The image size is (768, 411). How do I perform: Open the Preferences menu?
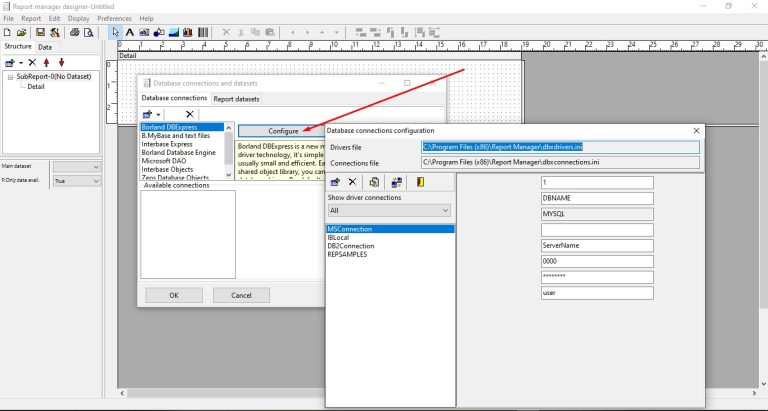[x=114, y=19]
